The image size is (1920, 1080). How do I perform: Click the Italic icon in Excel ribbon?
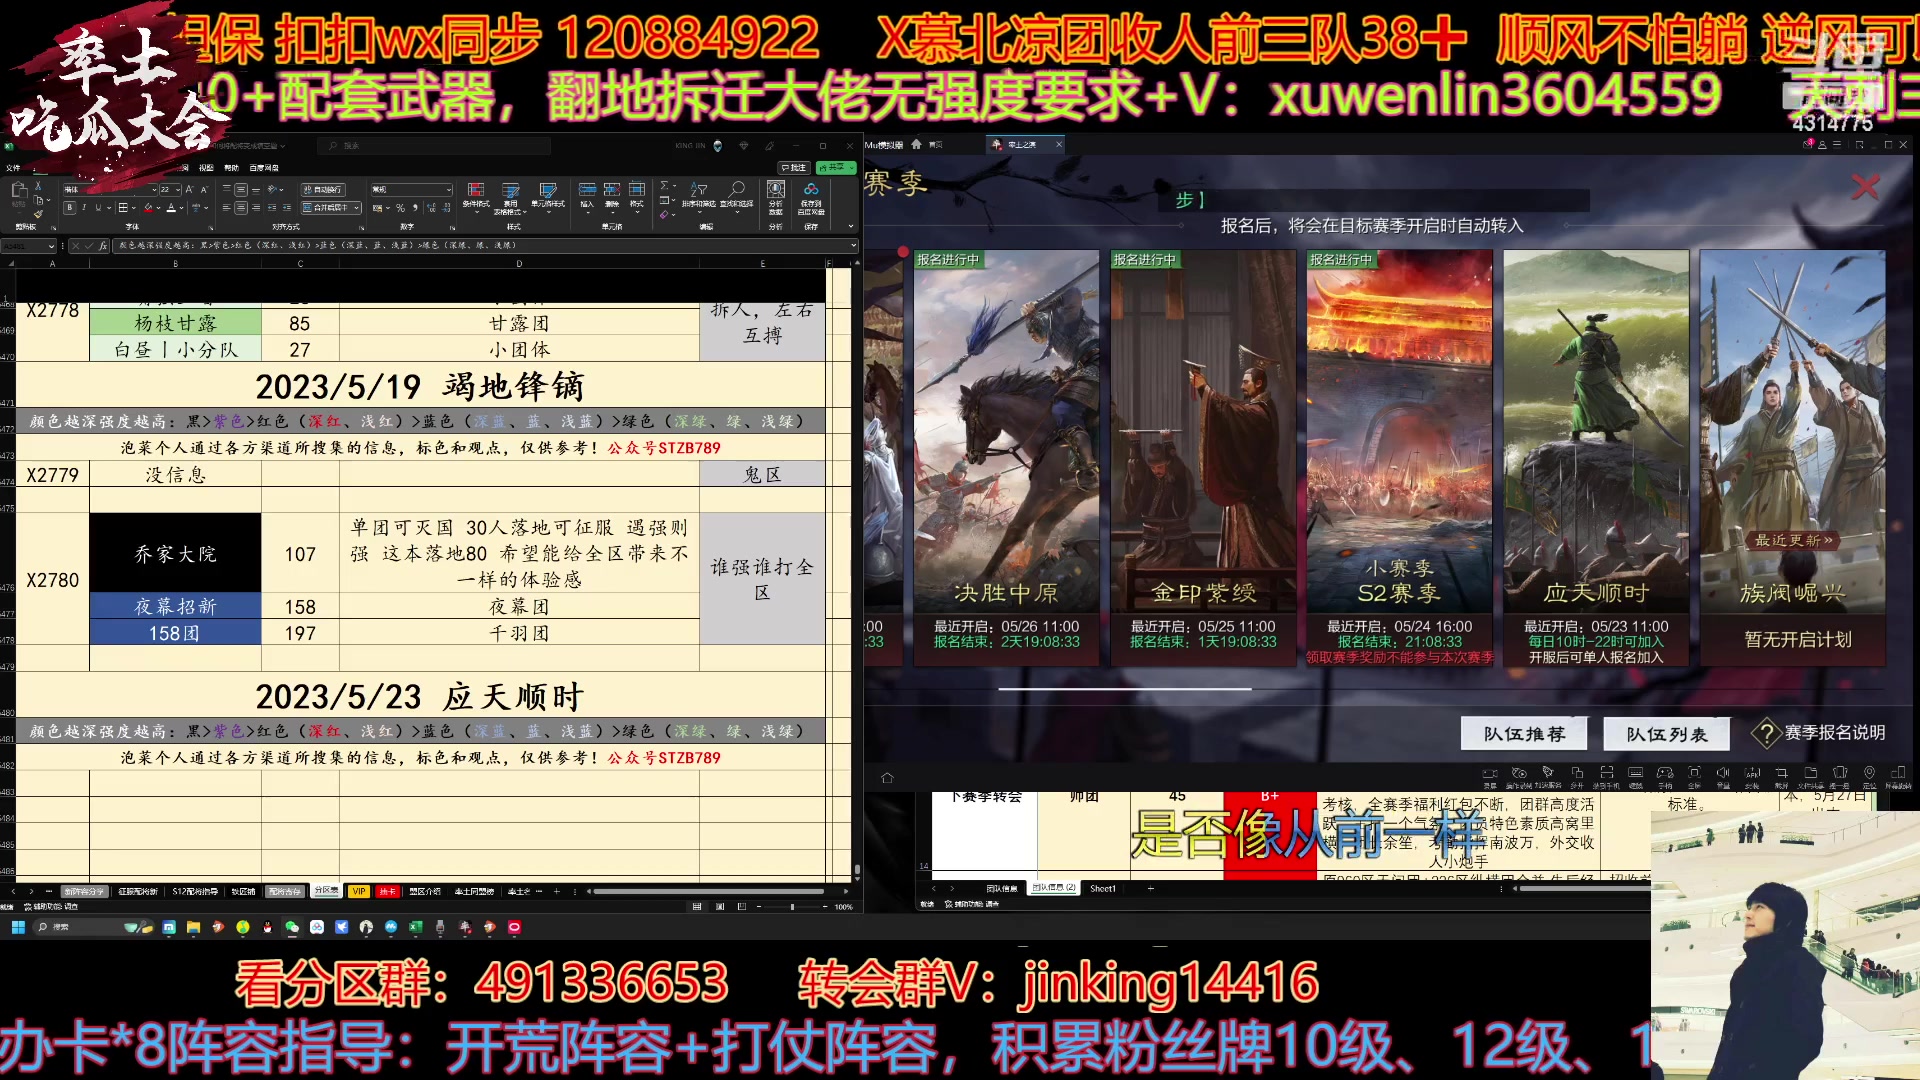84,207
